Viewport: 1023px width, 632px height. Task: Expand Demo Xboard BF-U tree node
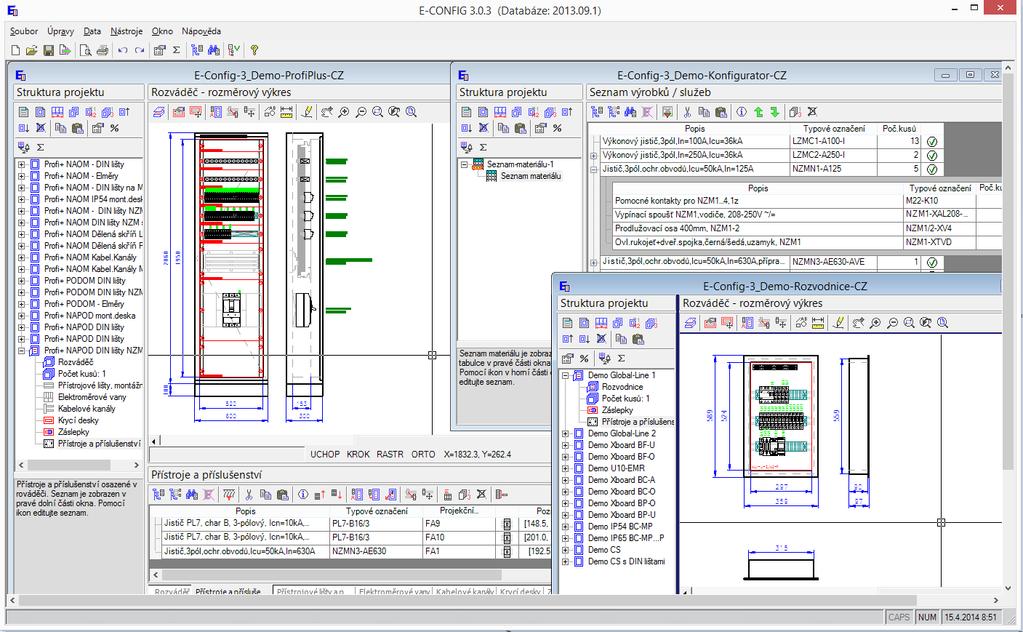(566, 445)
